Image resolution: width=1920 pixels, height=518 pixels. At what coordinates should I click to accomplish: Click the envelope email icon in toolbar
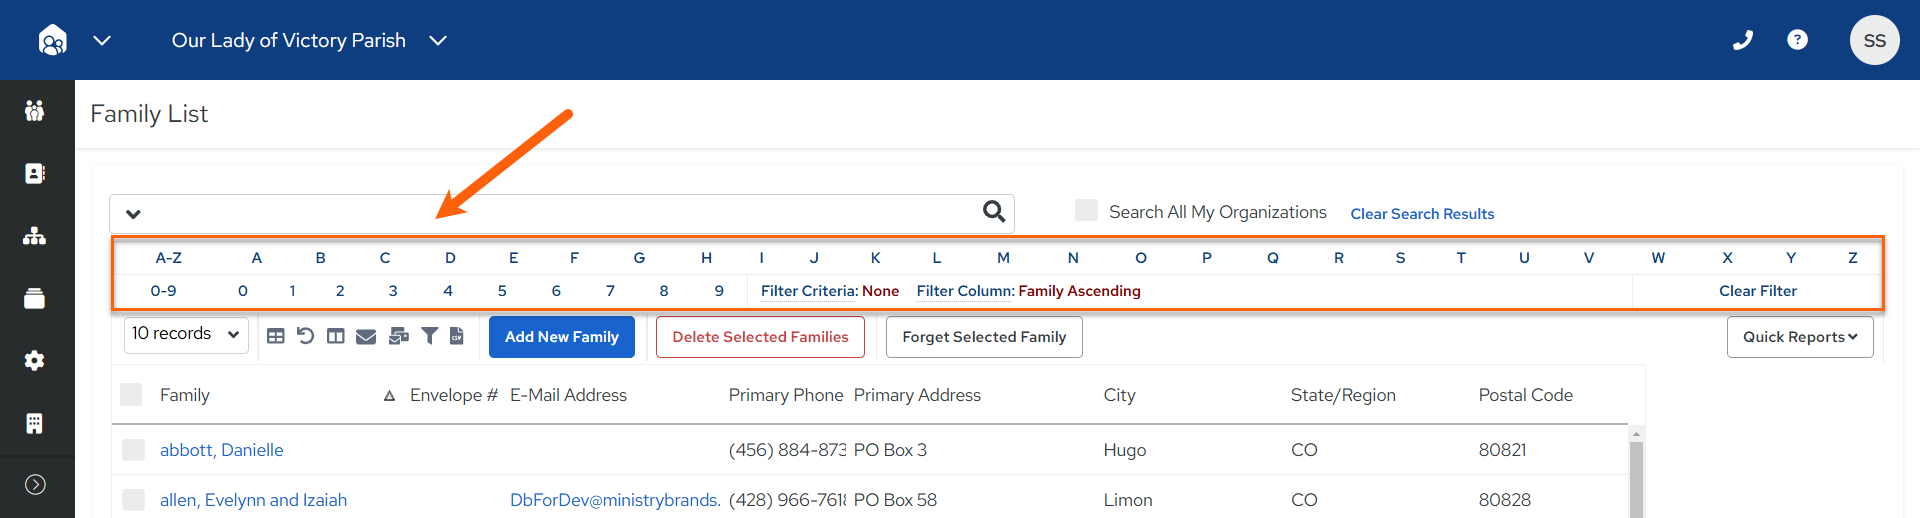tap(366, 336)
